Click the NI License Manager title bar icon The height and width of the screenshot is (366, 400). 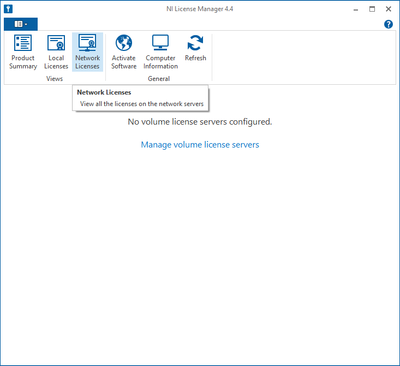coord(8,9)
